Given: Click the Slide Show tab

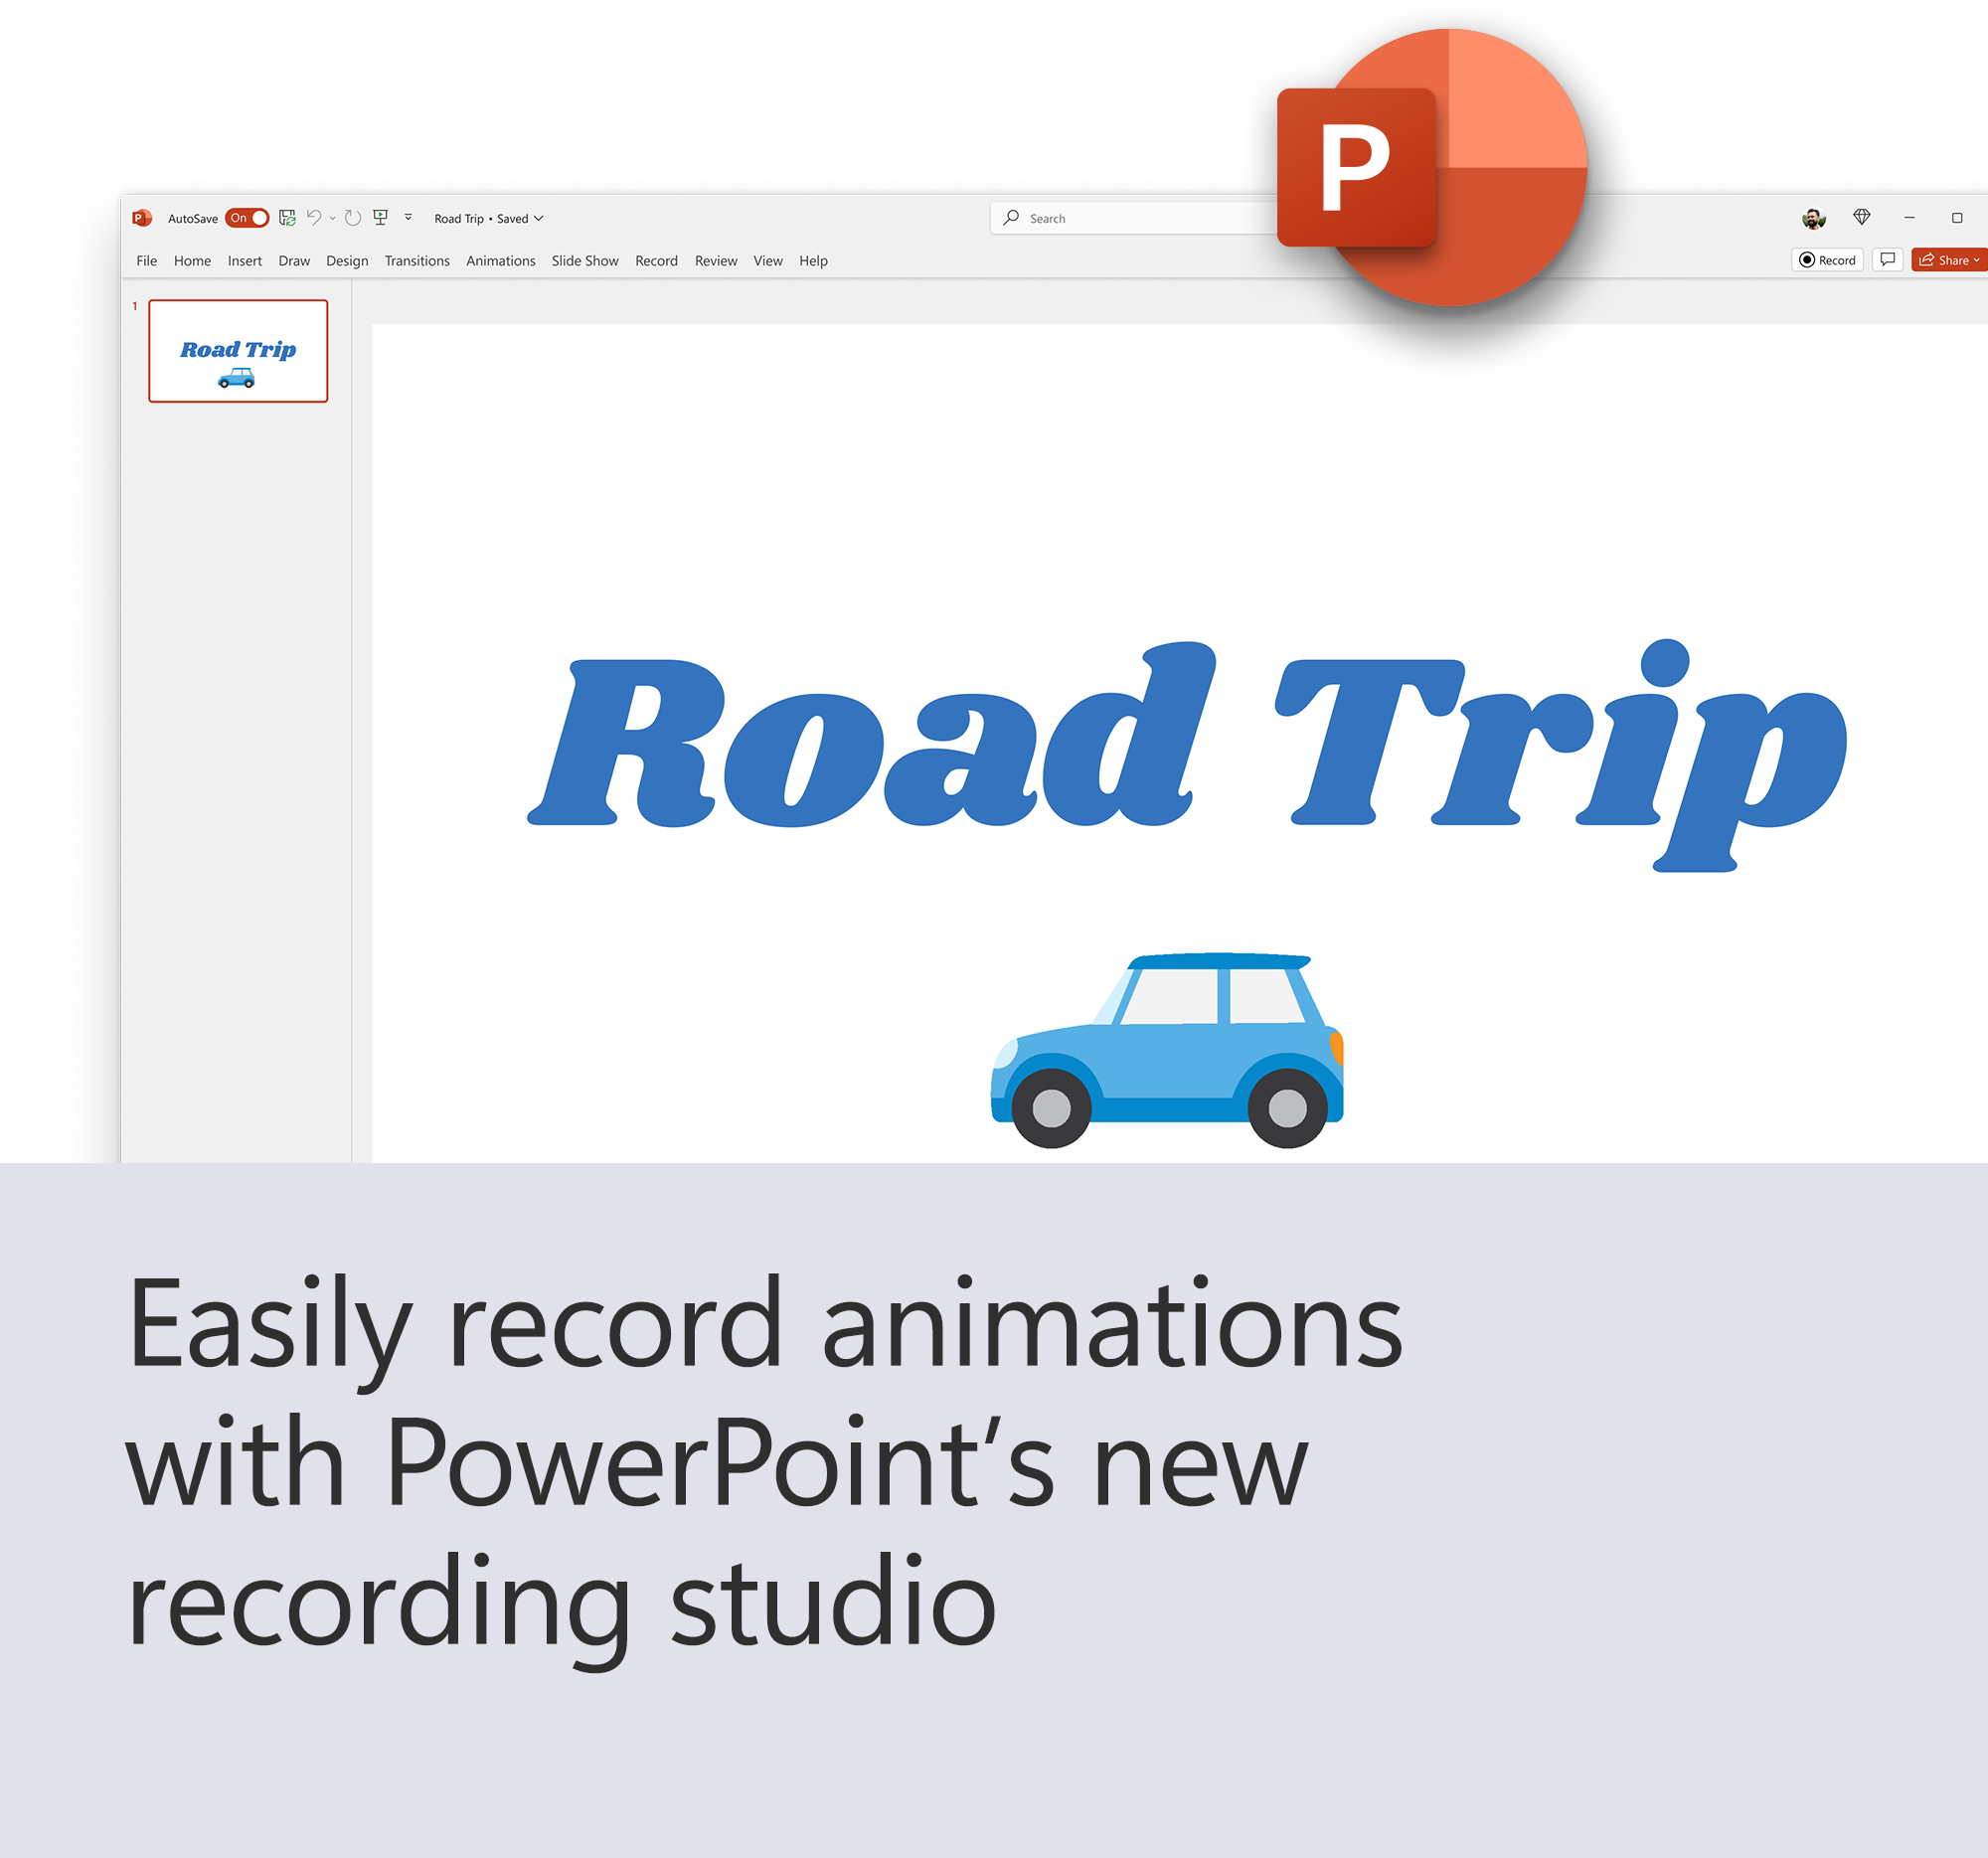Looking at the screenshot, I should 586,260.
